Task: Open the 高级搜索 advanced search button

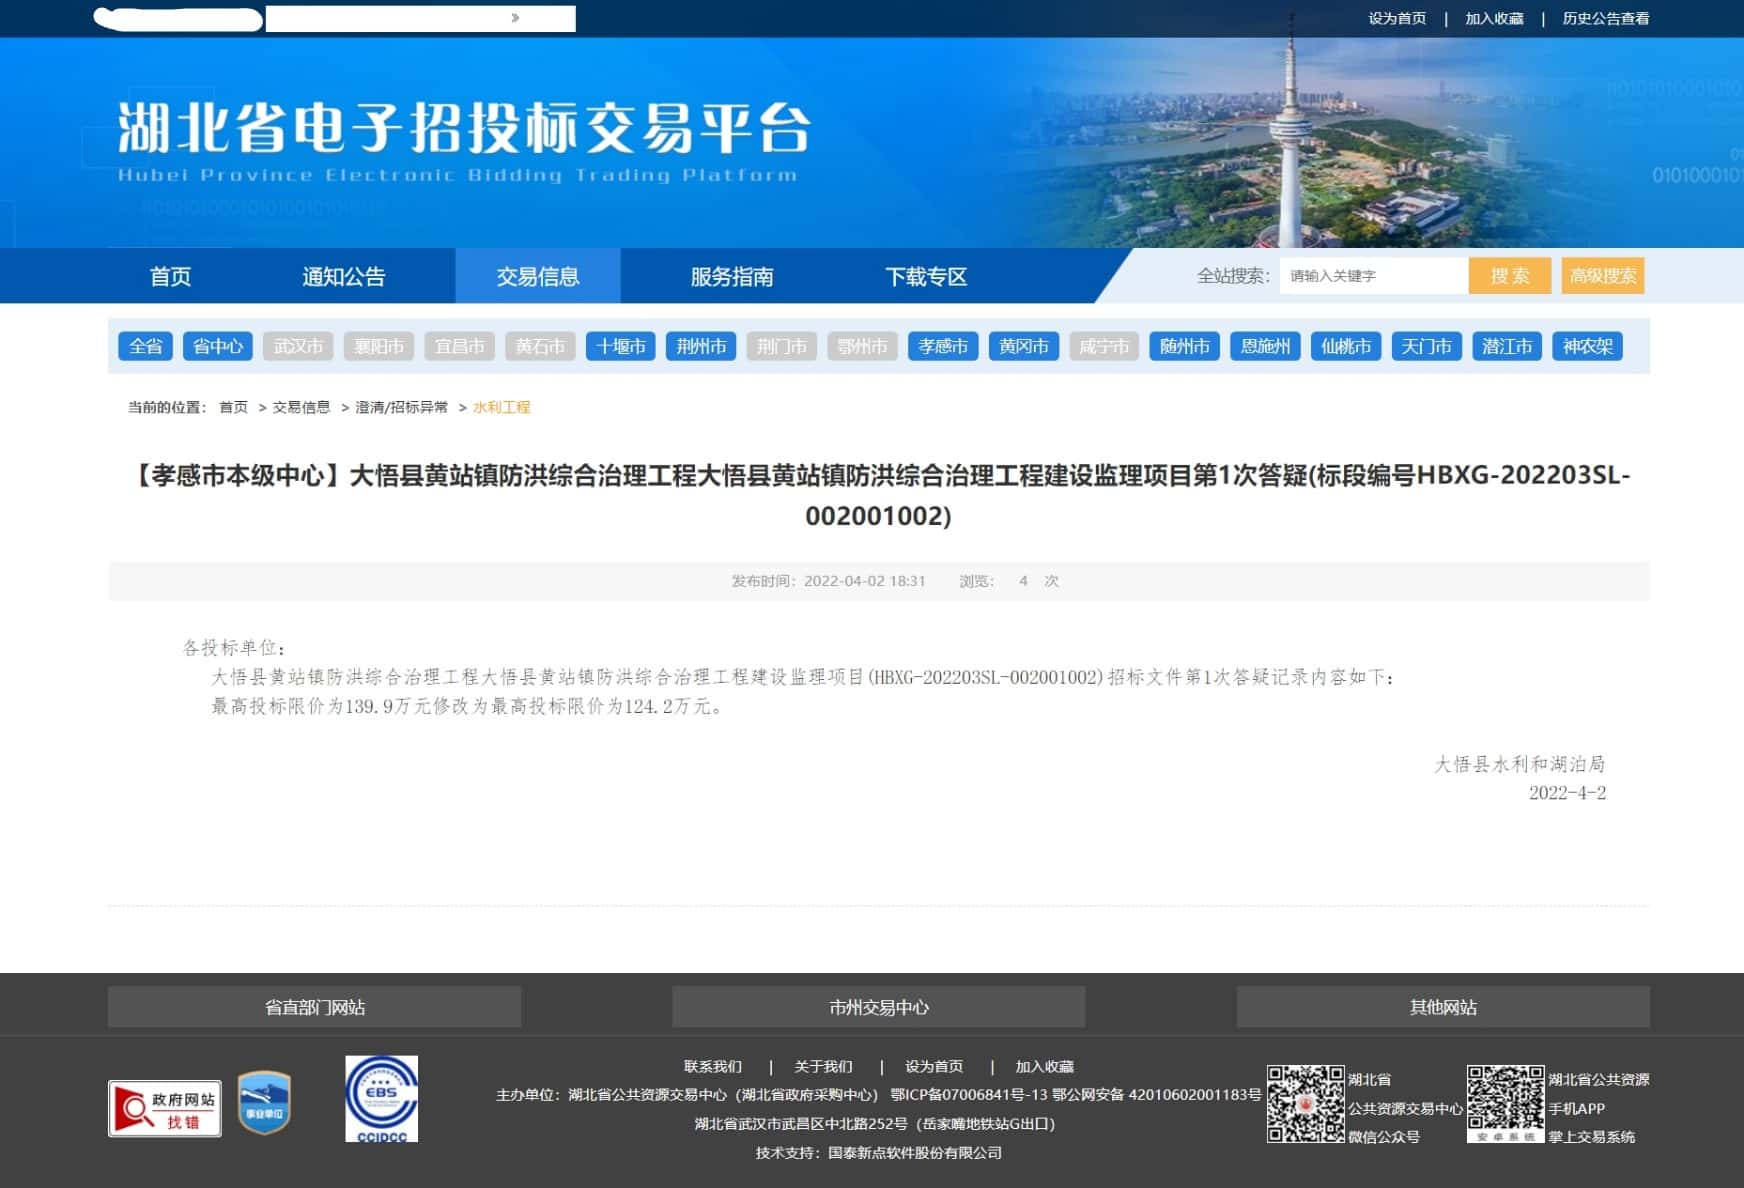Action: click(1602, 276)
